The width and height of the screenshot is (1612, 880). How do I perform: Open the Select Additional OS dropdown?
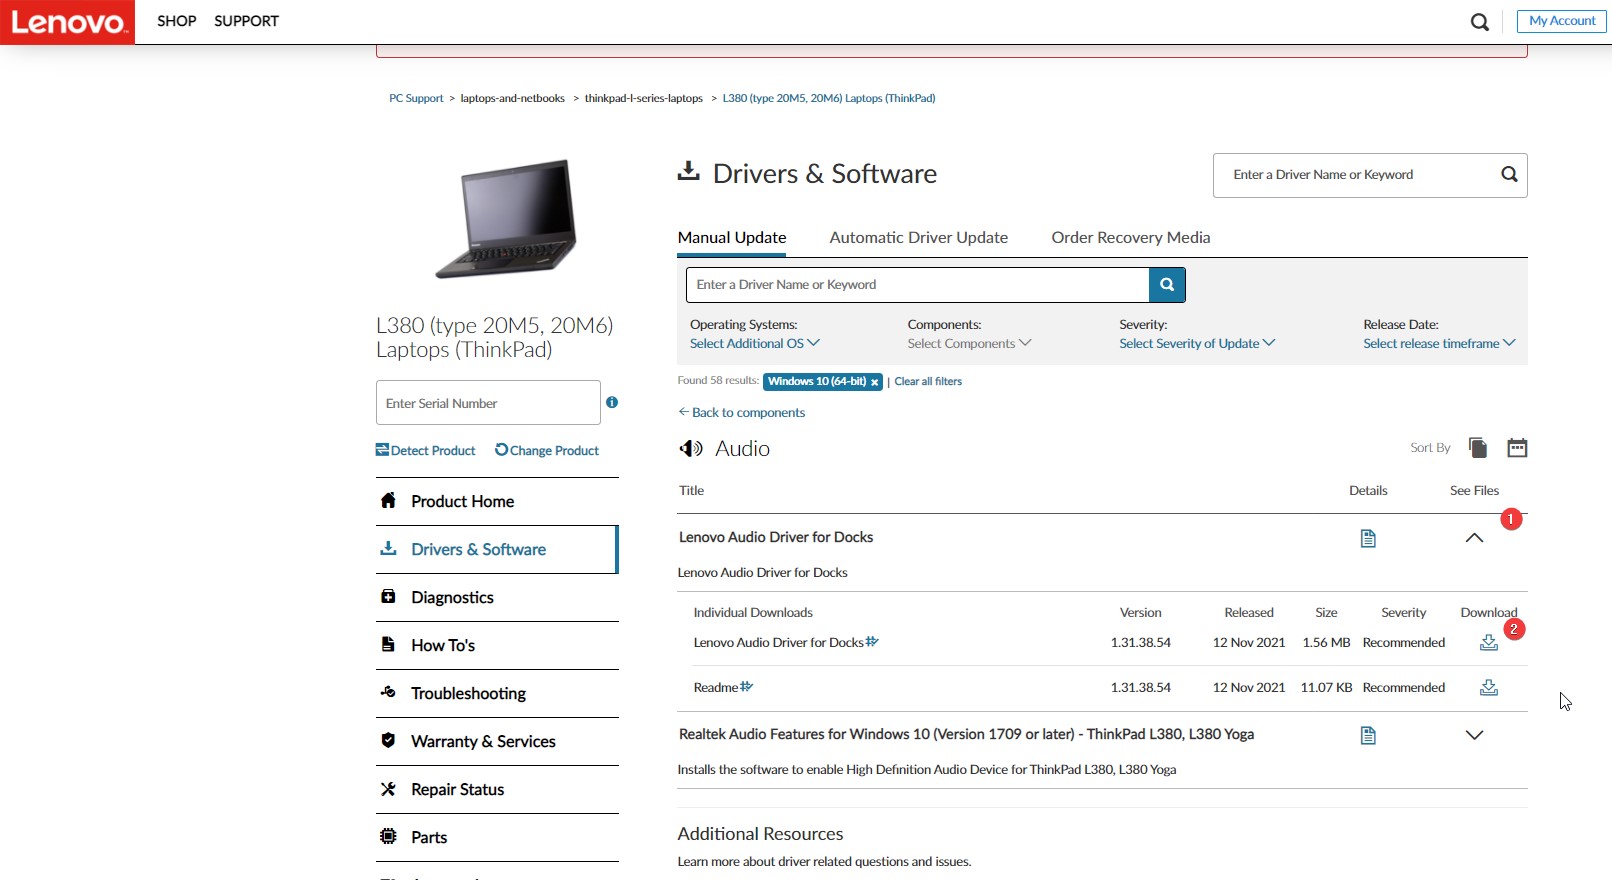pyautogui.click(x=755, y=343)
